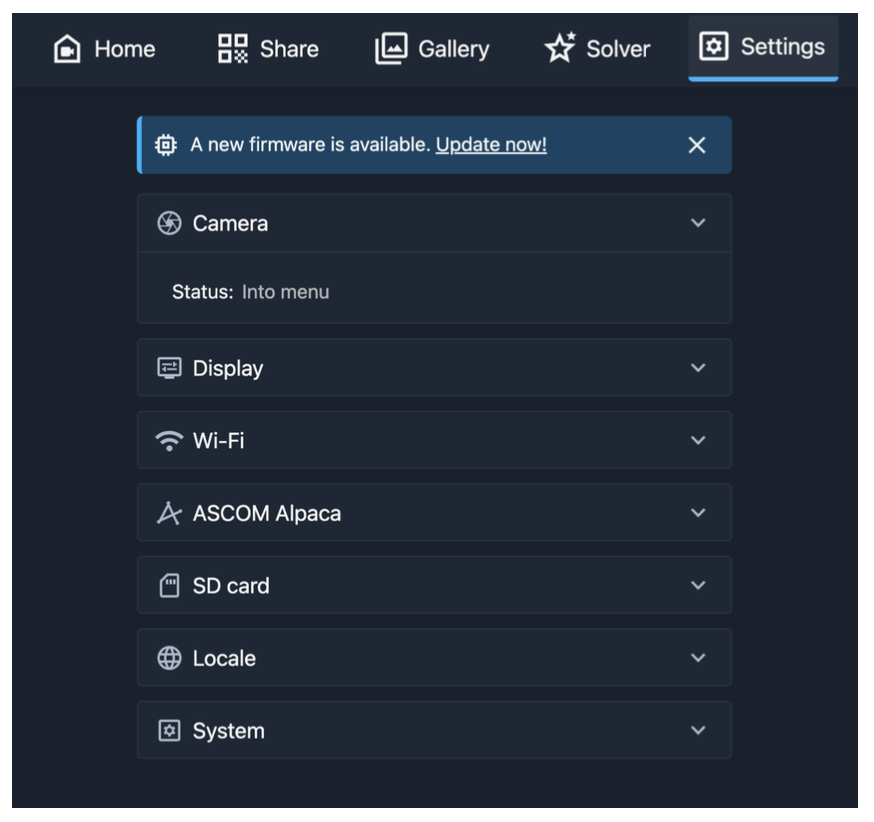The height and width of the screenshot is (822, 874).
Task: Expand the Locale section chevron
Action: 698,658
